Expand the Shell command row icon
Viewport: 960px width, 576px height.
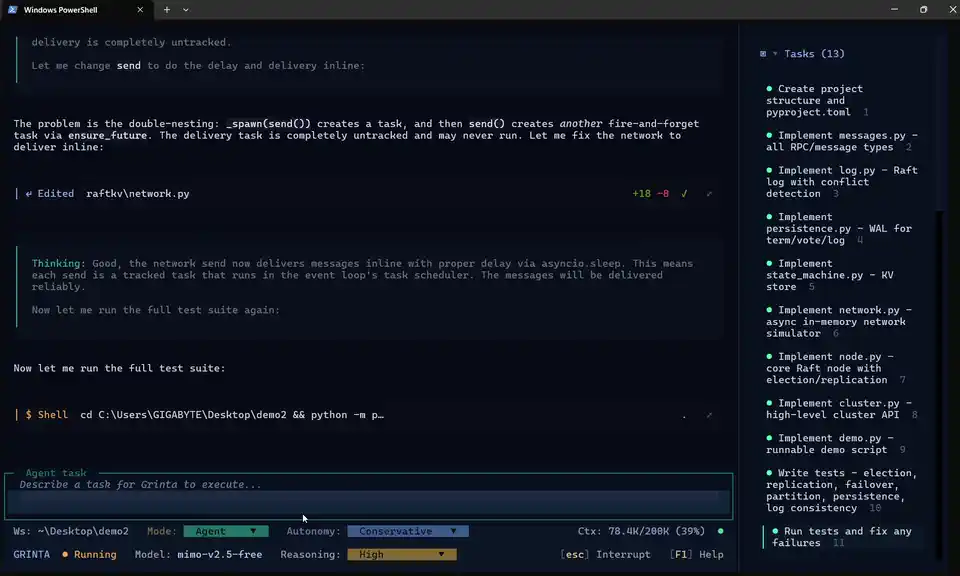coord(709,416)
